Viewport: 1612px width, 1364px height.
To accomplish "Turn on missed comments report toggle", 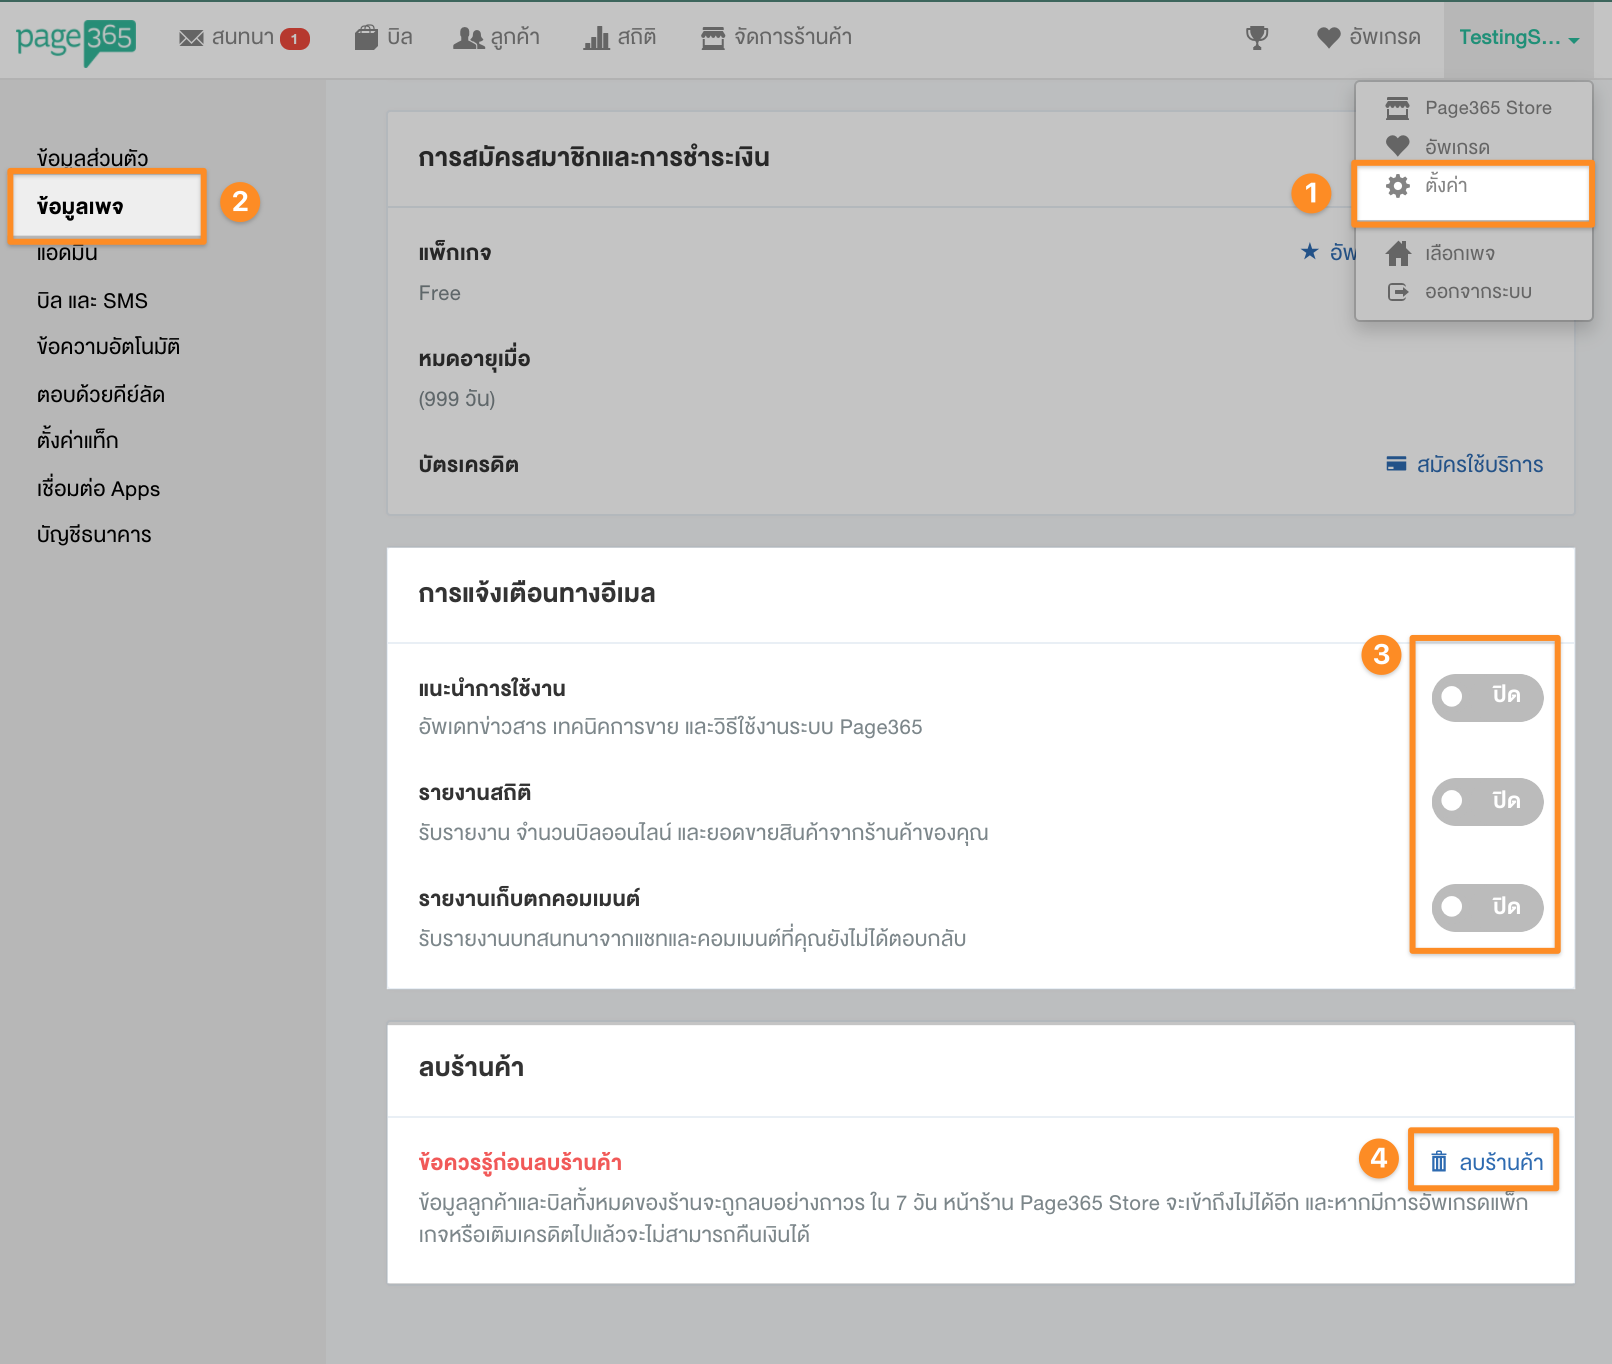I will point(1486,907).
